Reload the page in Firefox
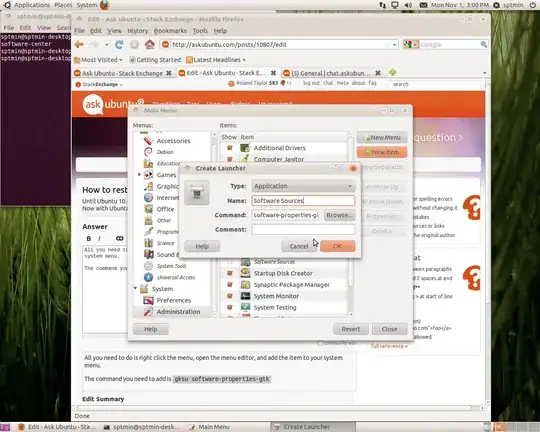540x432 pixels. click(x=119, y=44)
